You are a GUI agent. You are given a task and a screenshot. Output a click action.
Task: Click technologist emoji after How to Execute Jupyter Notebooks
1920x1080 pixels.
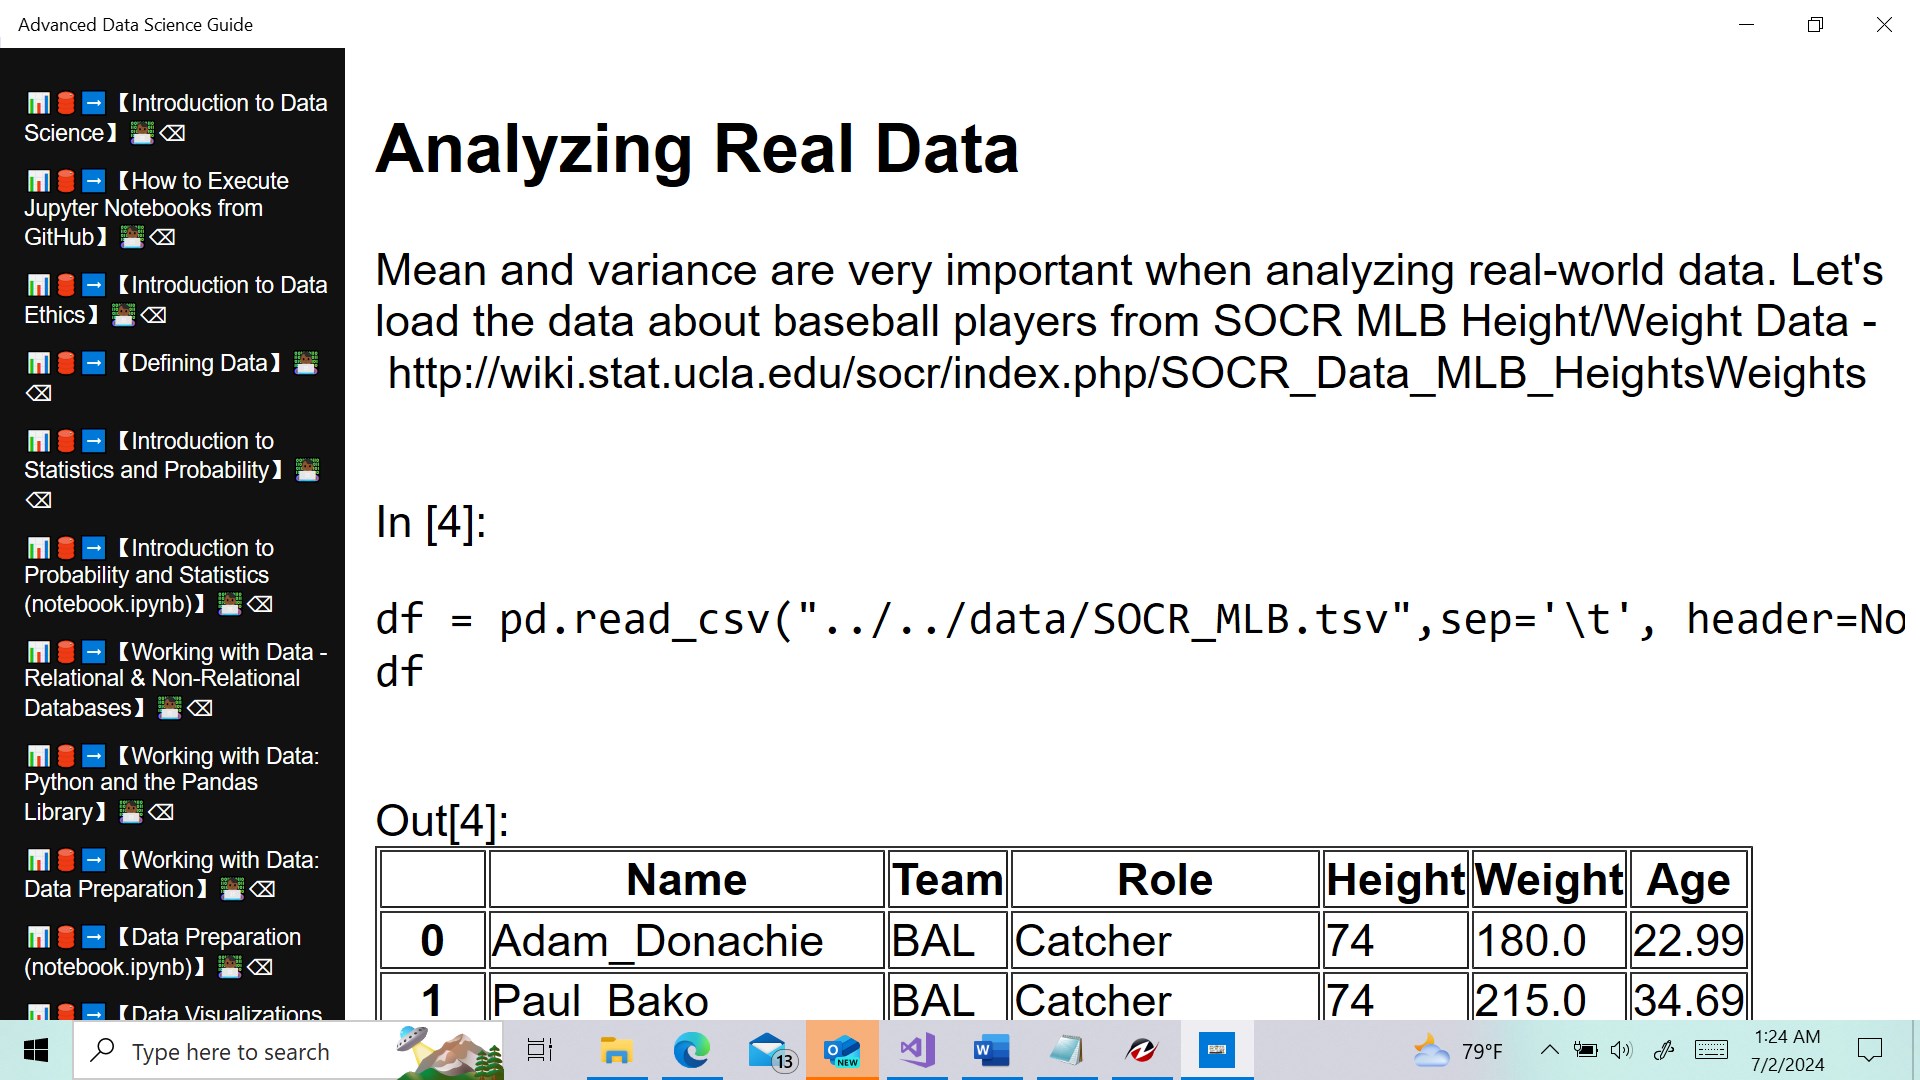click(132, 237)
